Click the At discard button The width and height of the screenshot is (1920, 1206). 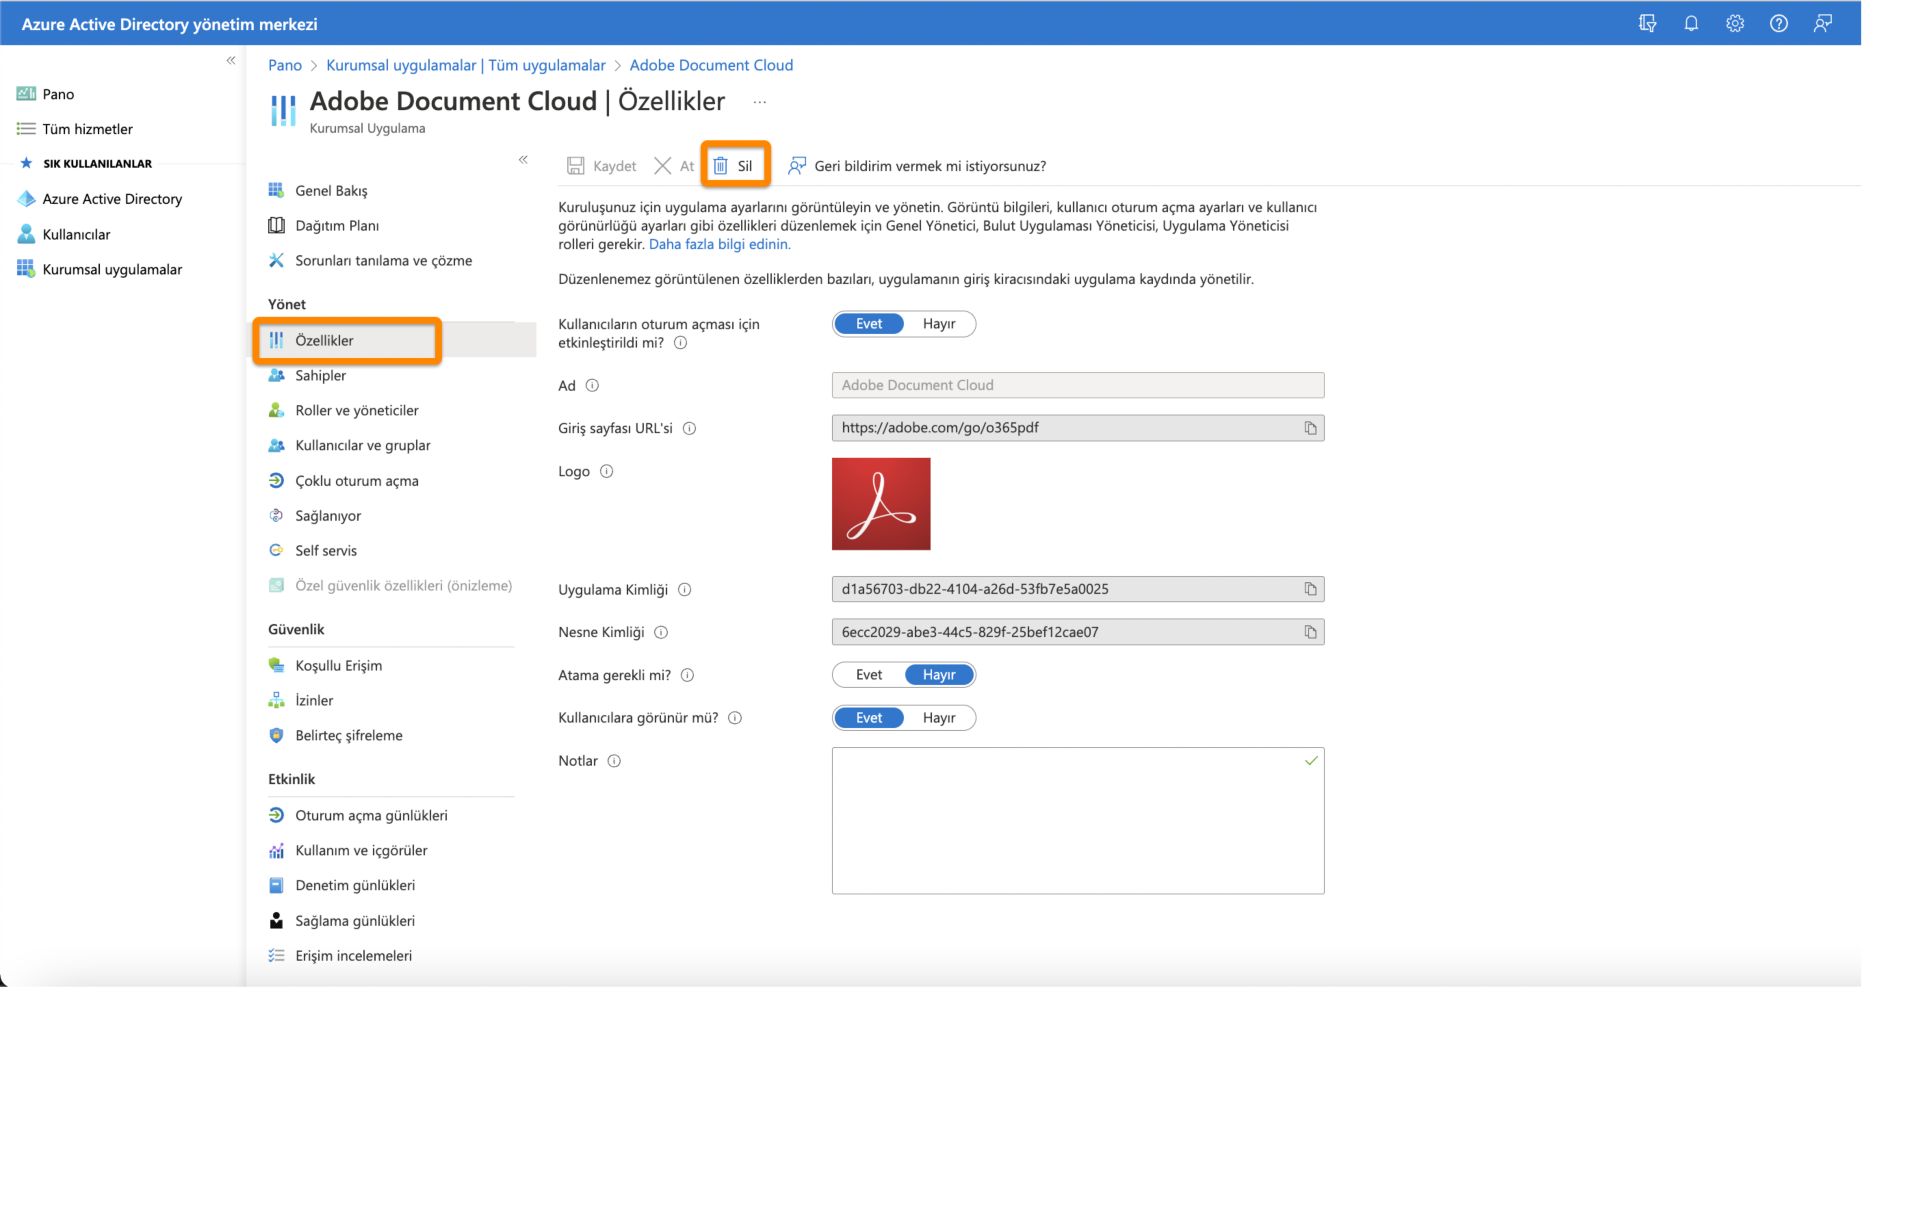point(674,166)
